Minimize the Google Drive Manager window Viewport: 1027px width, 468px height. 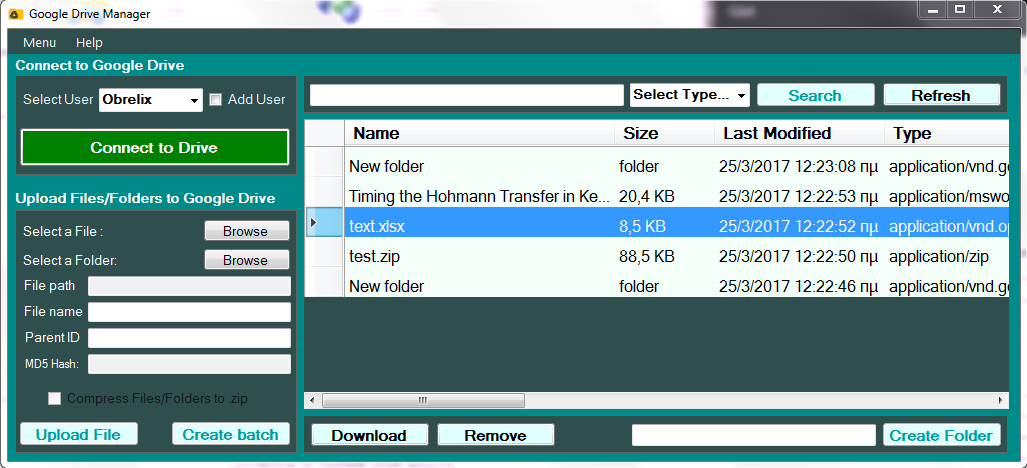point(933,9)
